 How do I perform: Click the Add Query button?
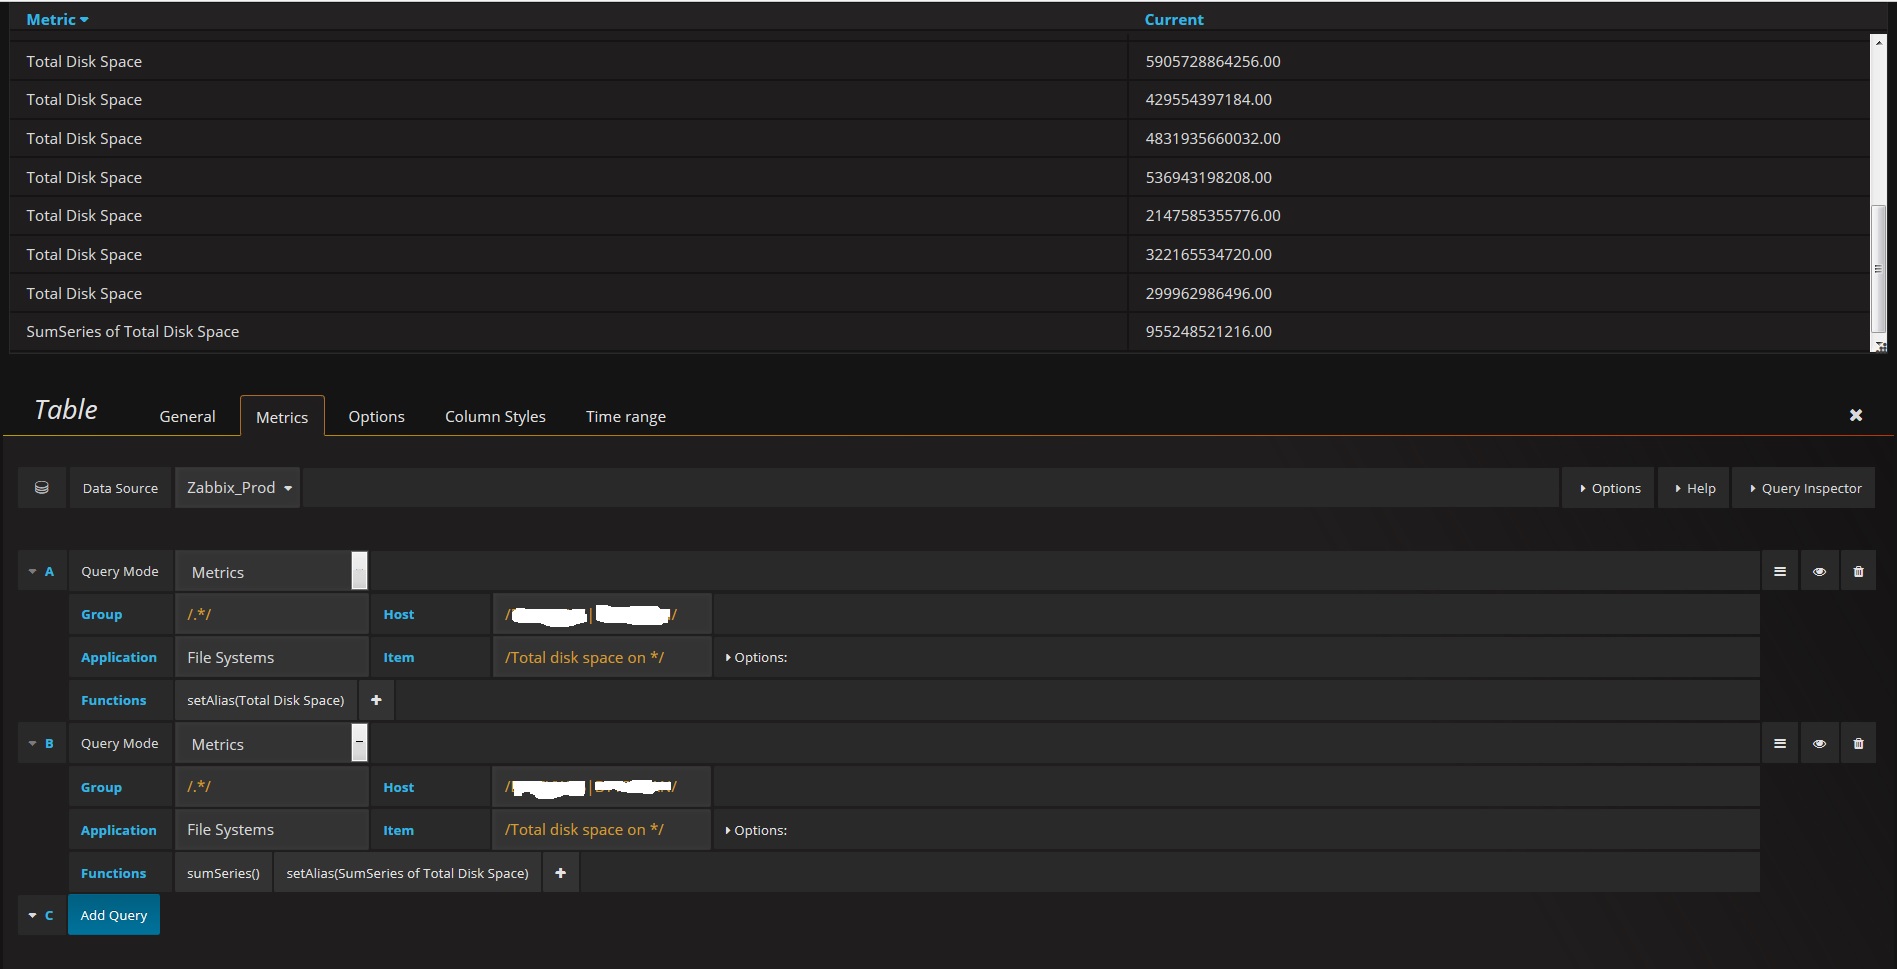point(113,914)
